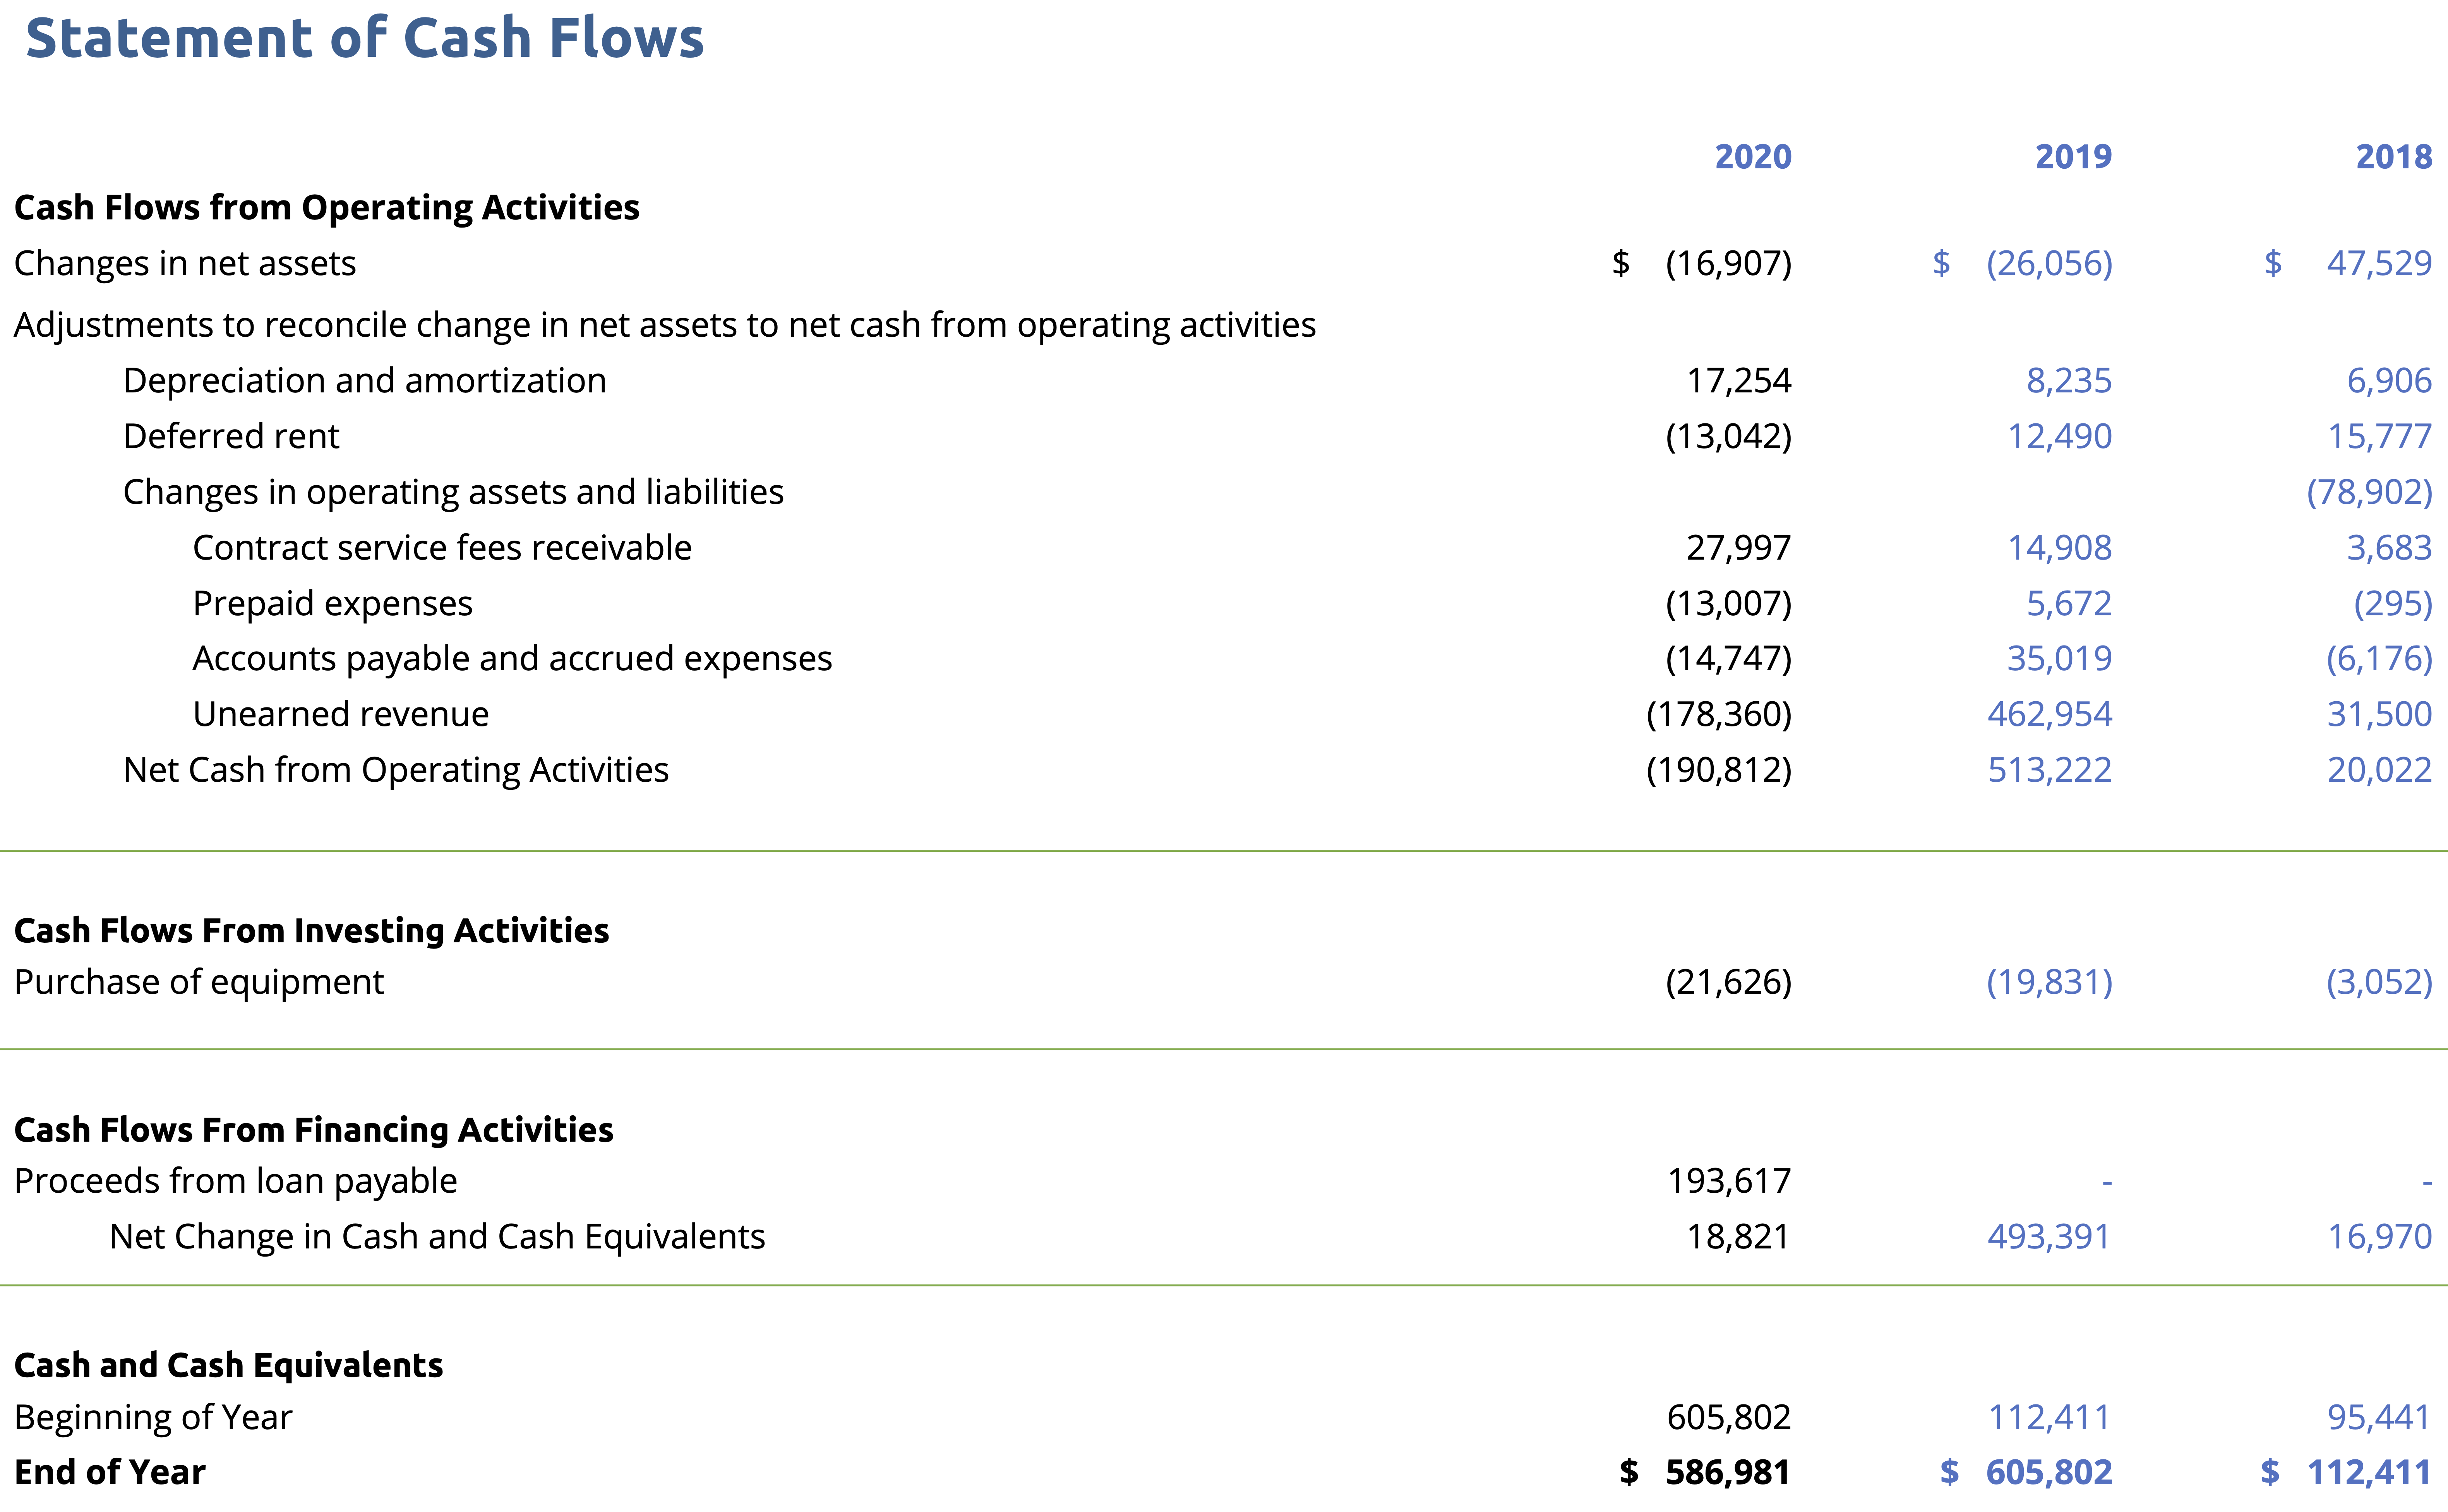Select 2018 depreciation value 6,906

click(2389, 381)
